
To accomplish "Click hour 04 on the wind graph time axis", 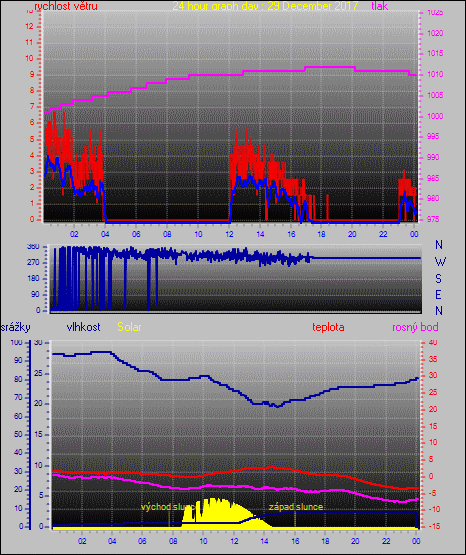I will point(105,234).
